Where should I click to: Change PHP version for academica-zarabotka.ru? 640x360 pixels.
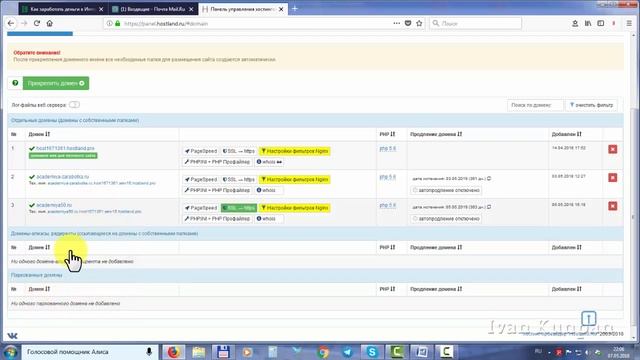point(387,177)
